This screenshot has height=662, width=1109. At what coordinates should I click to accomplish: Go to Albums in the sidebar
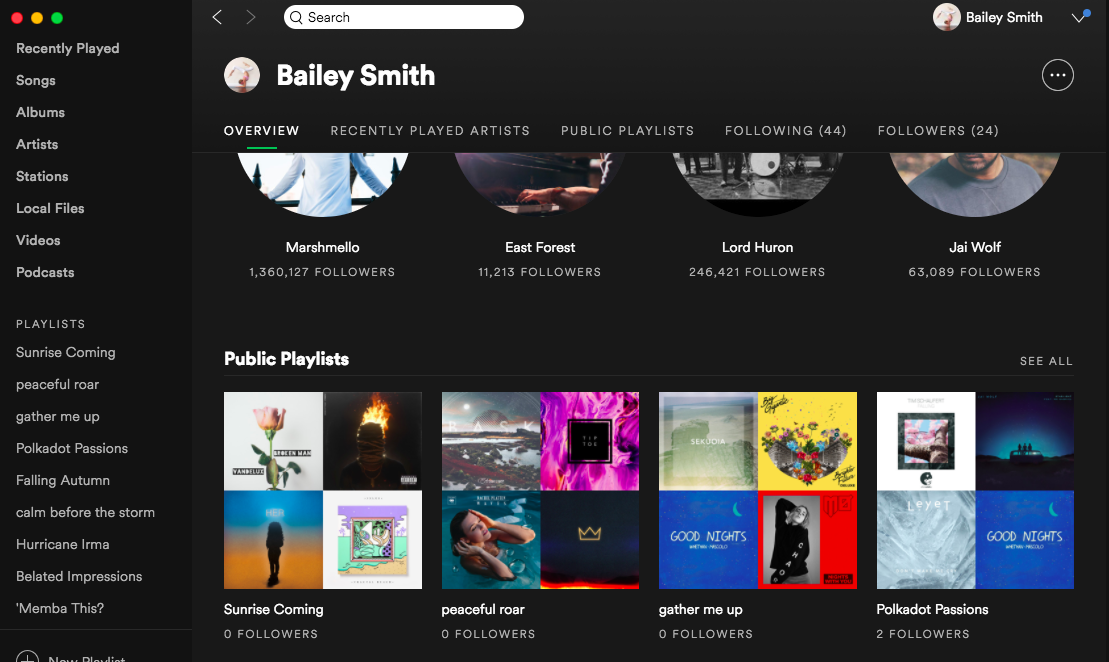coord(40,112)
